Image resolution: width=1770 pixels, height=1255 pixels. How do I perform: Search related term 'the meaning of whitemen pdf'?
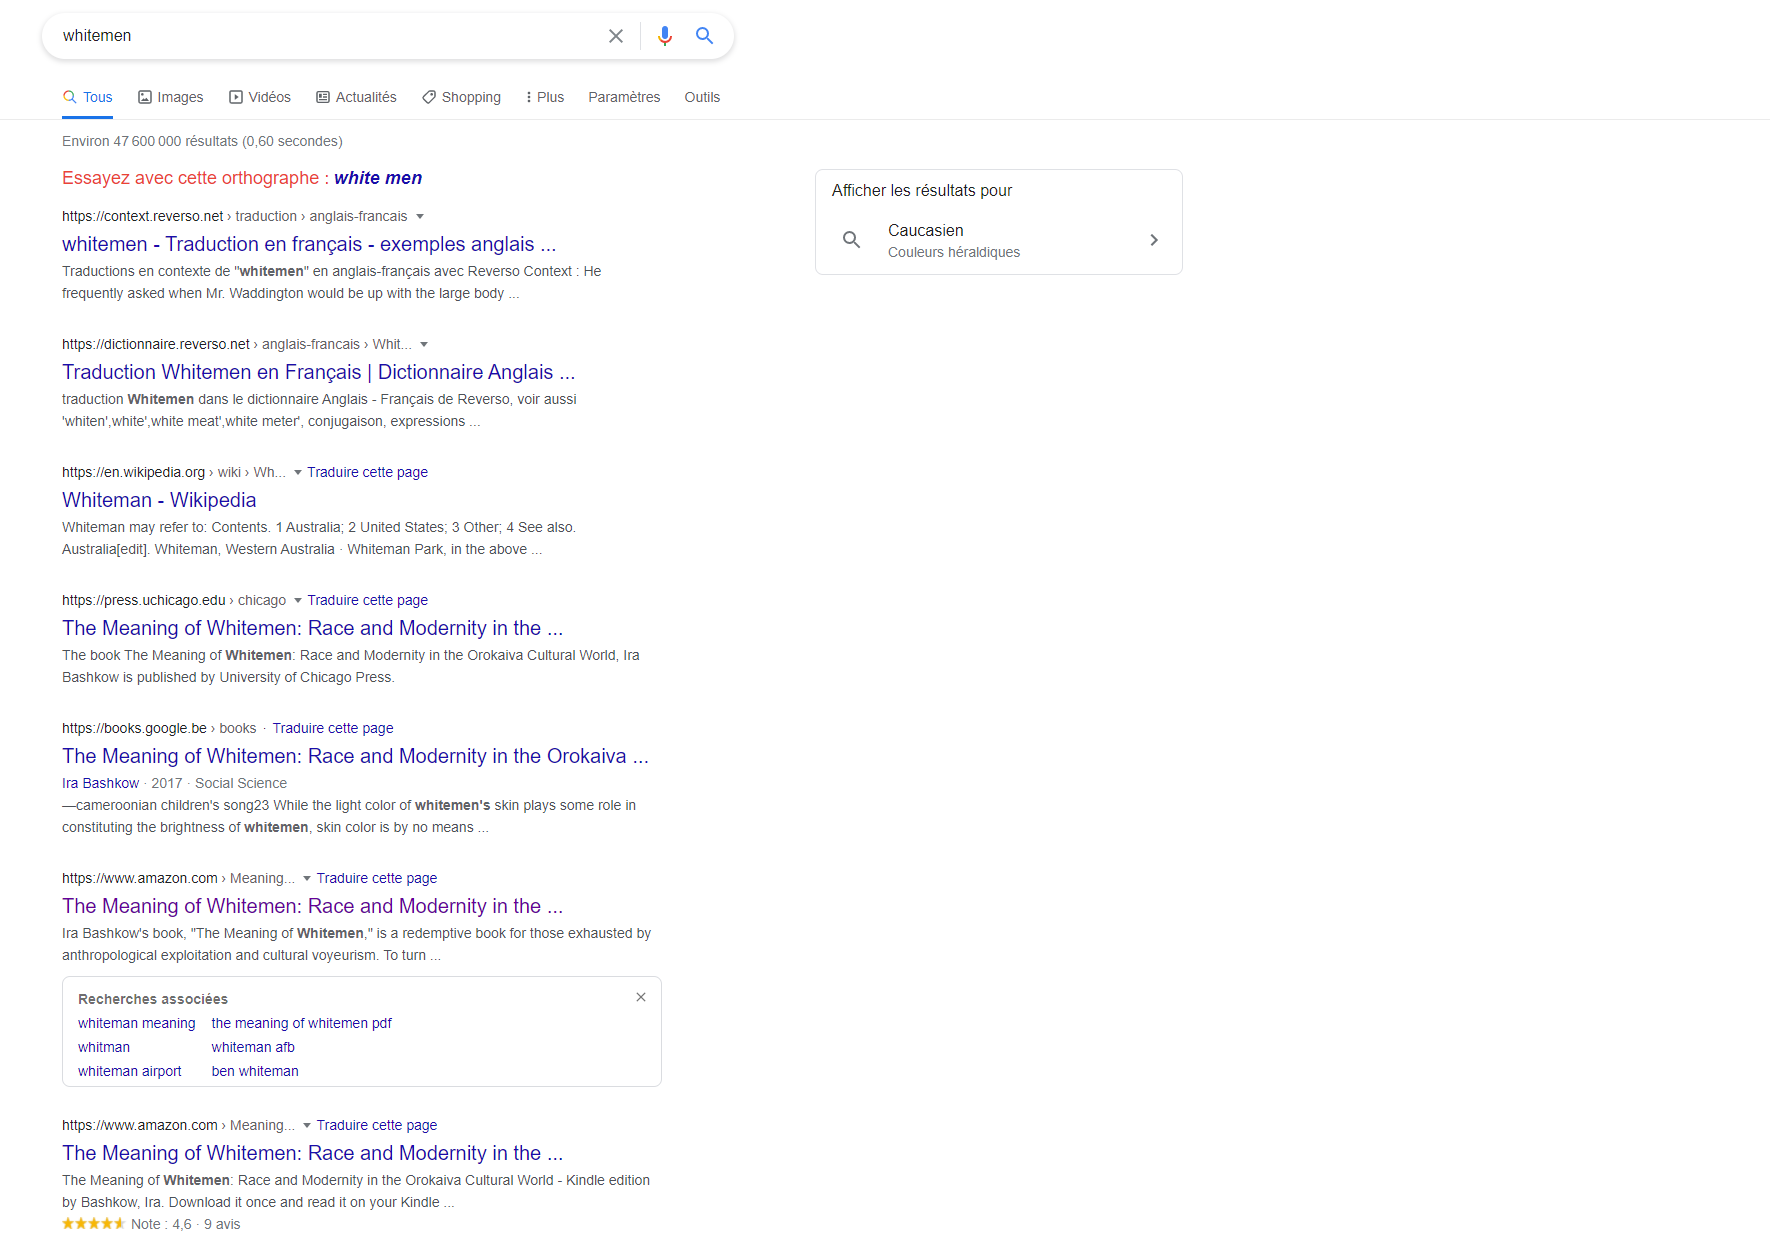(x=302, y=1023)
